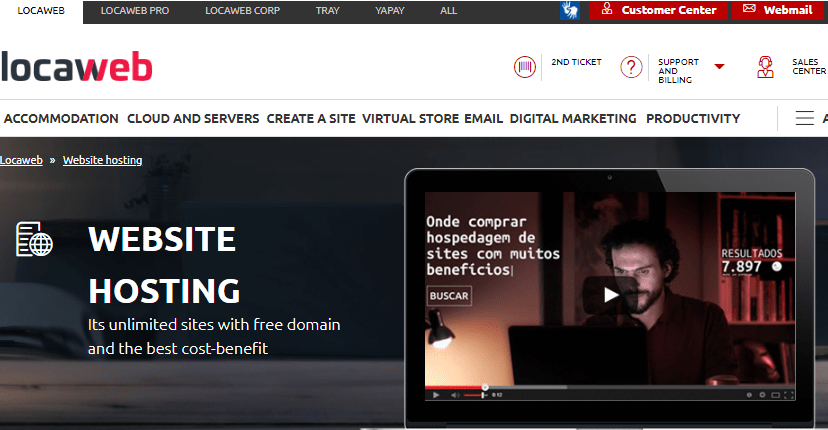Click SALES CENTER label
828x430 pixels.
809,67
